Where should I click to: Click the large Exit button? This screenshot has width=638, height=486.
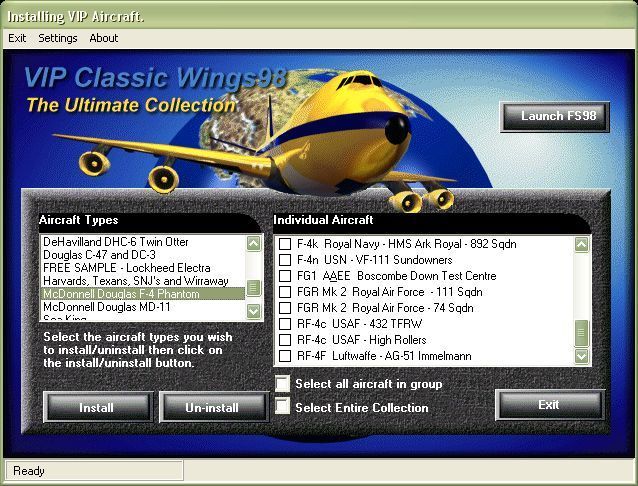coord(550,405)
